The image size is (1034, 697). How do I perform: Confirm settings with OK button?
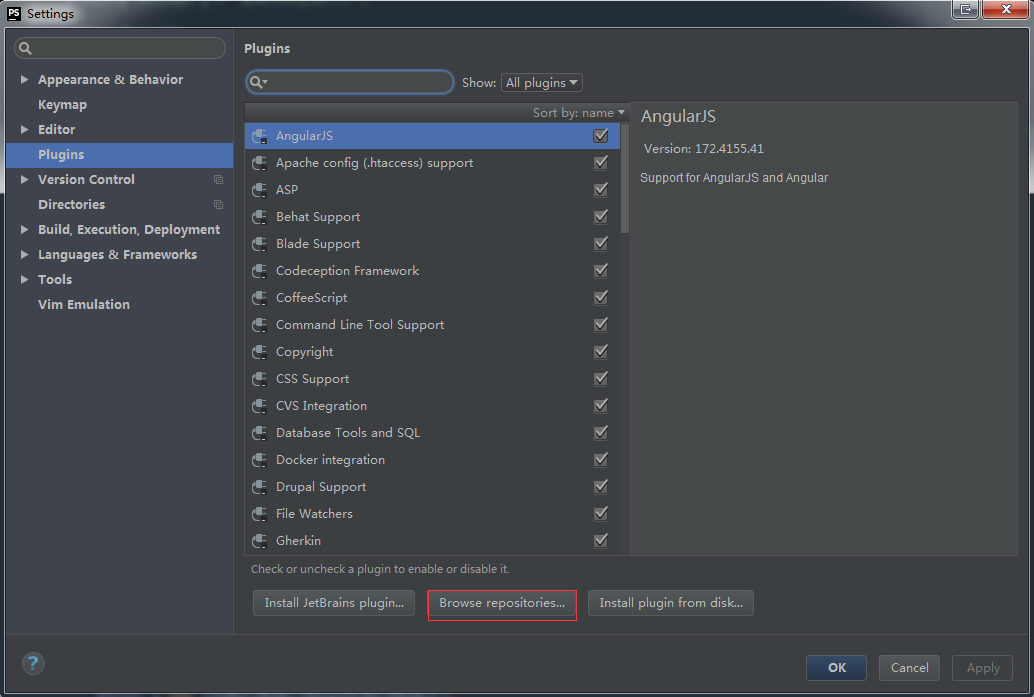[836, 668]
